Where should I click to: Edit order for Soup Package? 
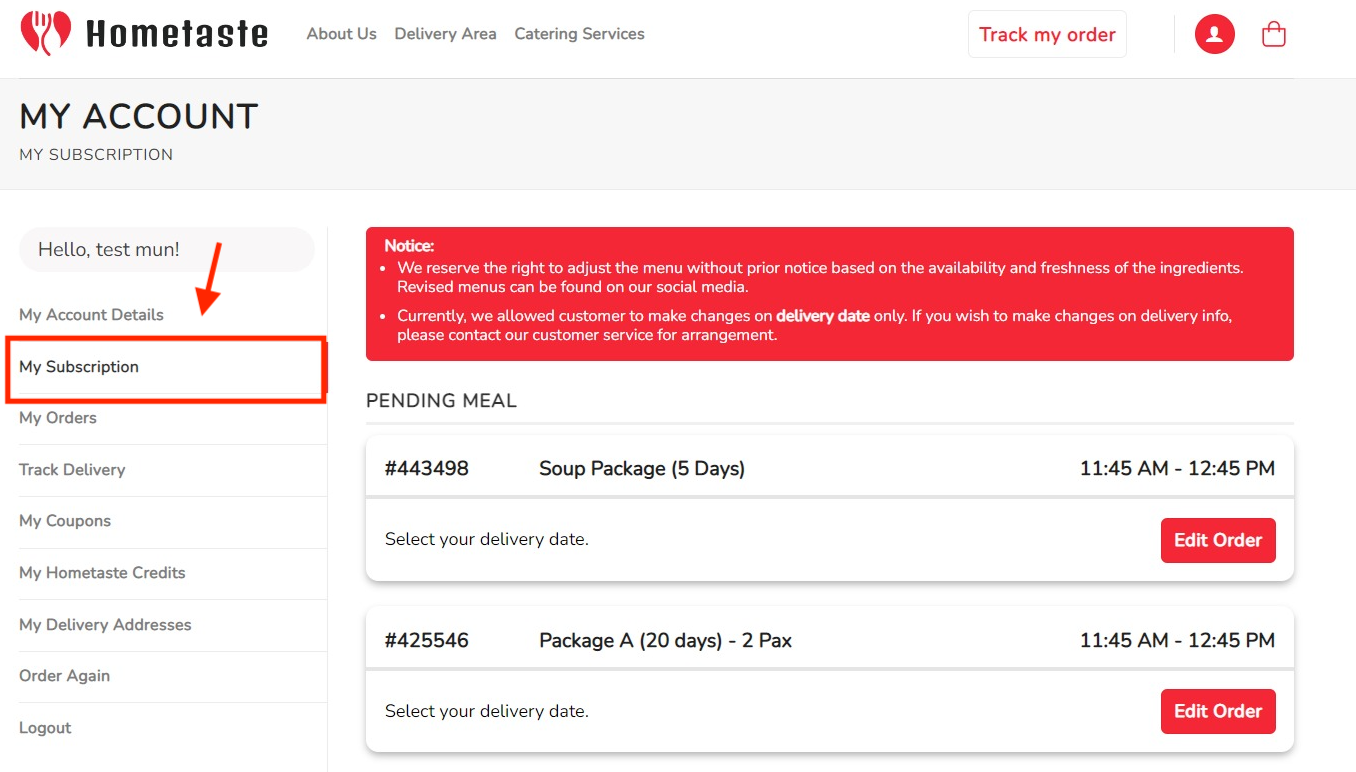point(1218,540)
